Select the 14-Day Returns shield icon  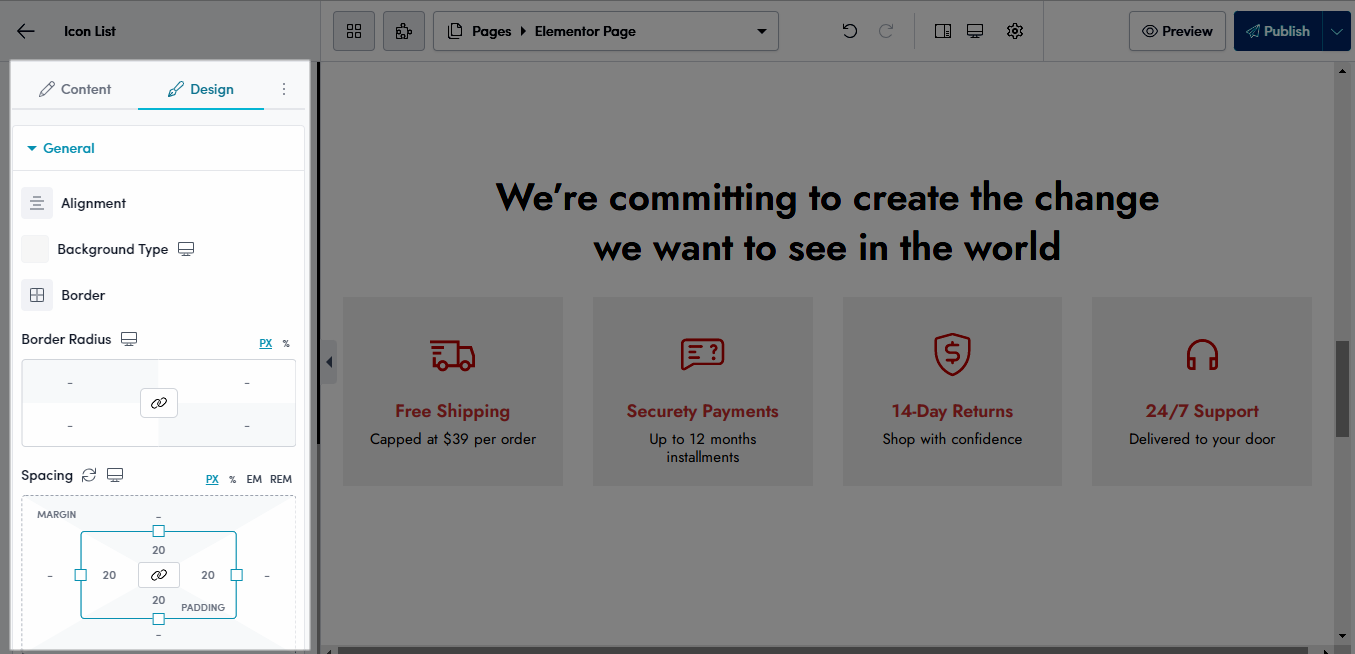click(953, 355)
